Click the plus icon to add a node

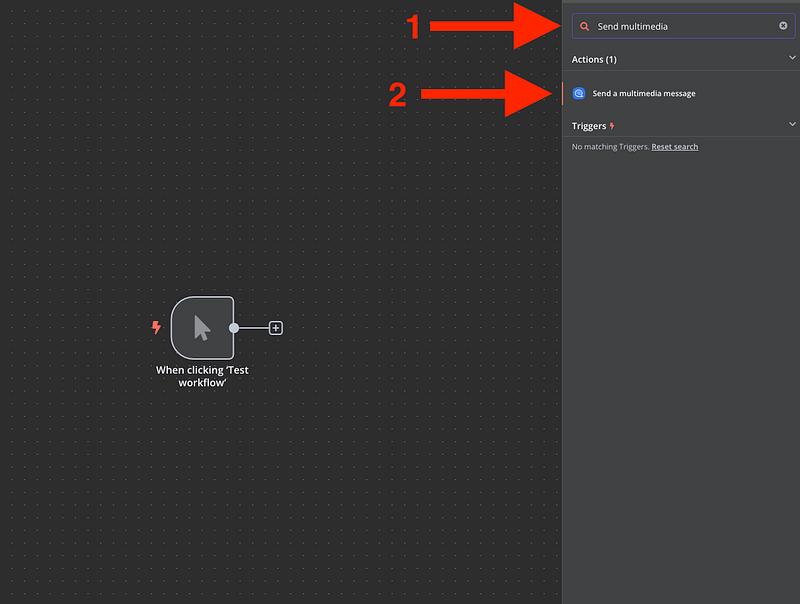276,328
